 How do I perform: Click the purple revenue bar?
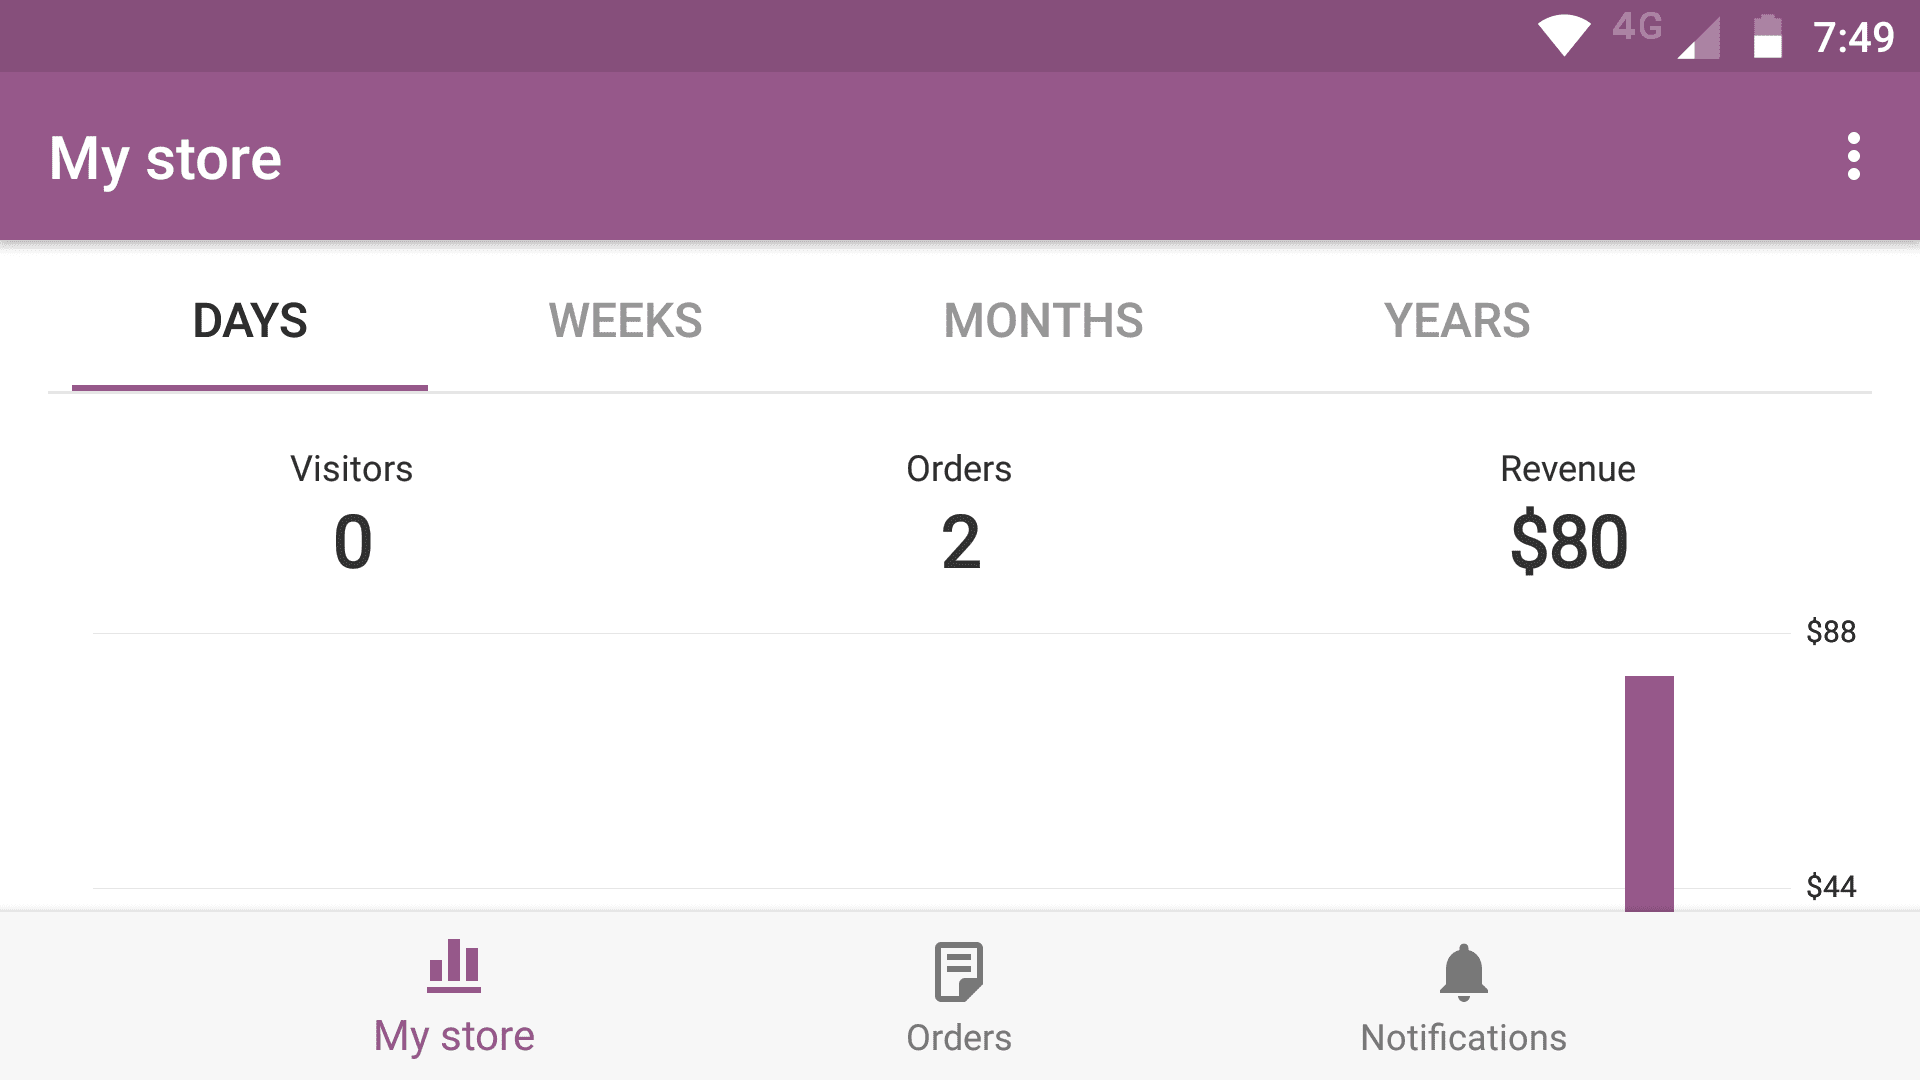pyautogui.click(x=1650, y=791)
